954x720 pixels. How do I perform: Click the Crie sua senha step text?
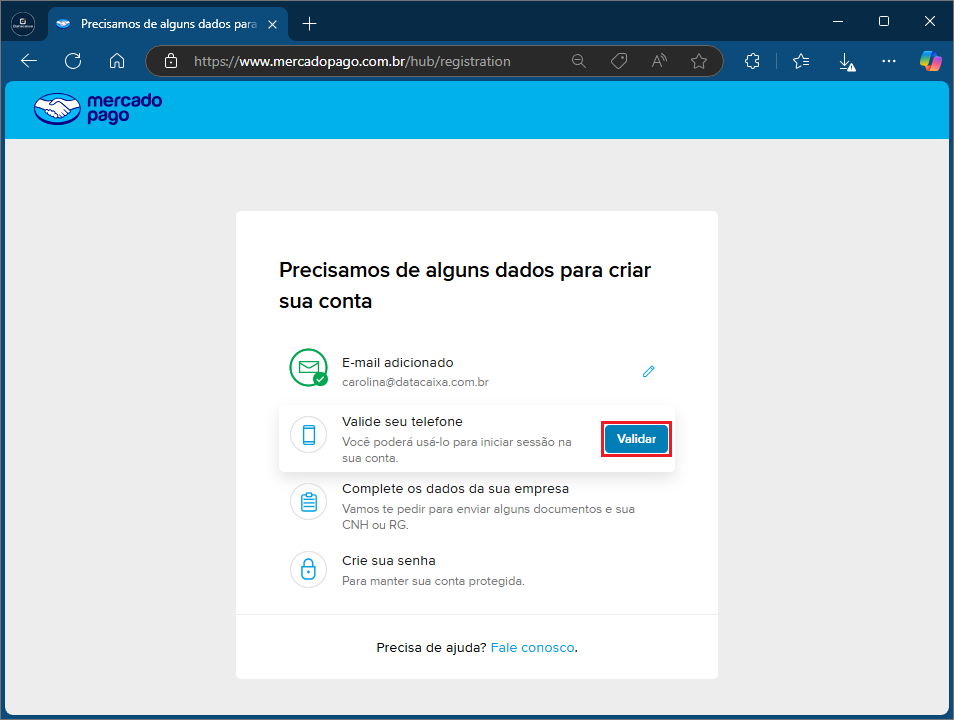click(389, 561)
